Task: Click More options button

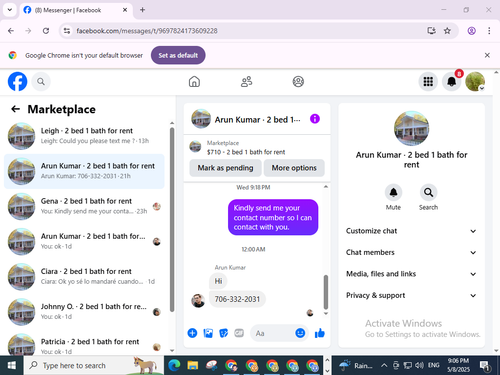Action: click(x=294, y=168)
